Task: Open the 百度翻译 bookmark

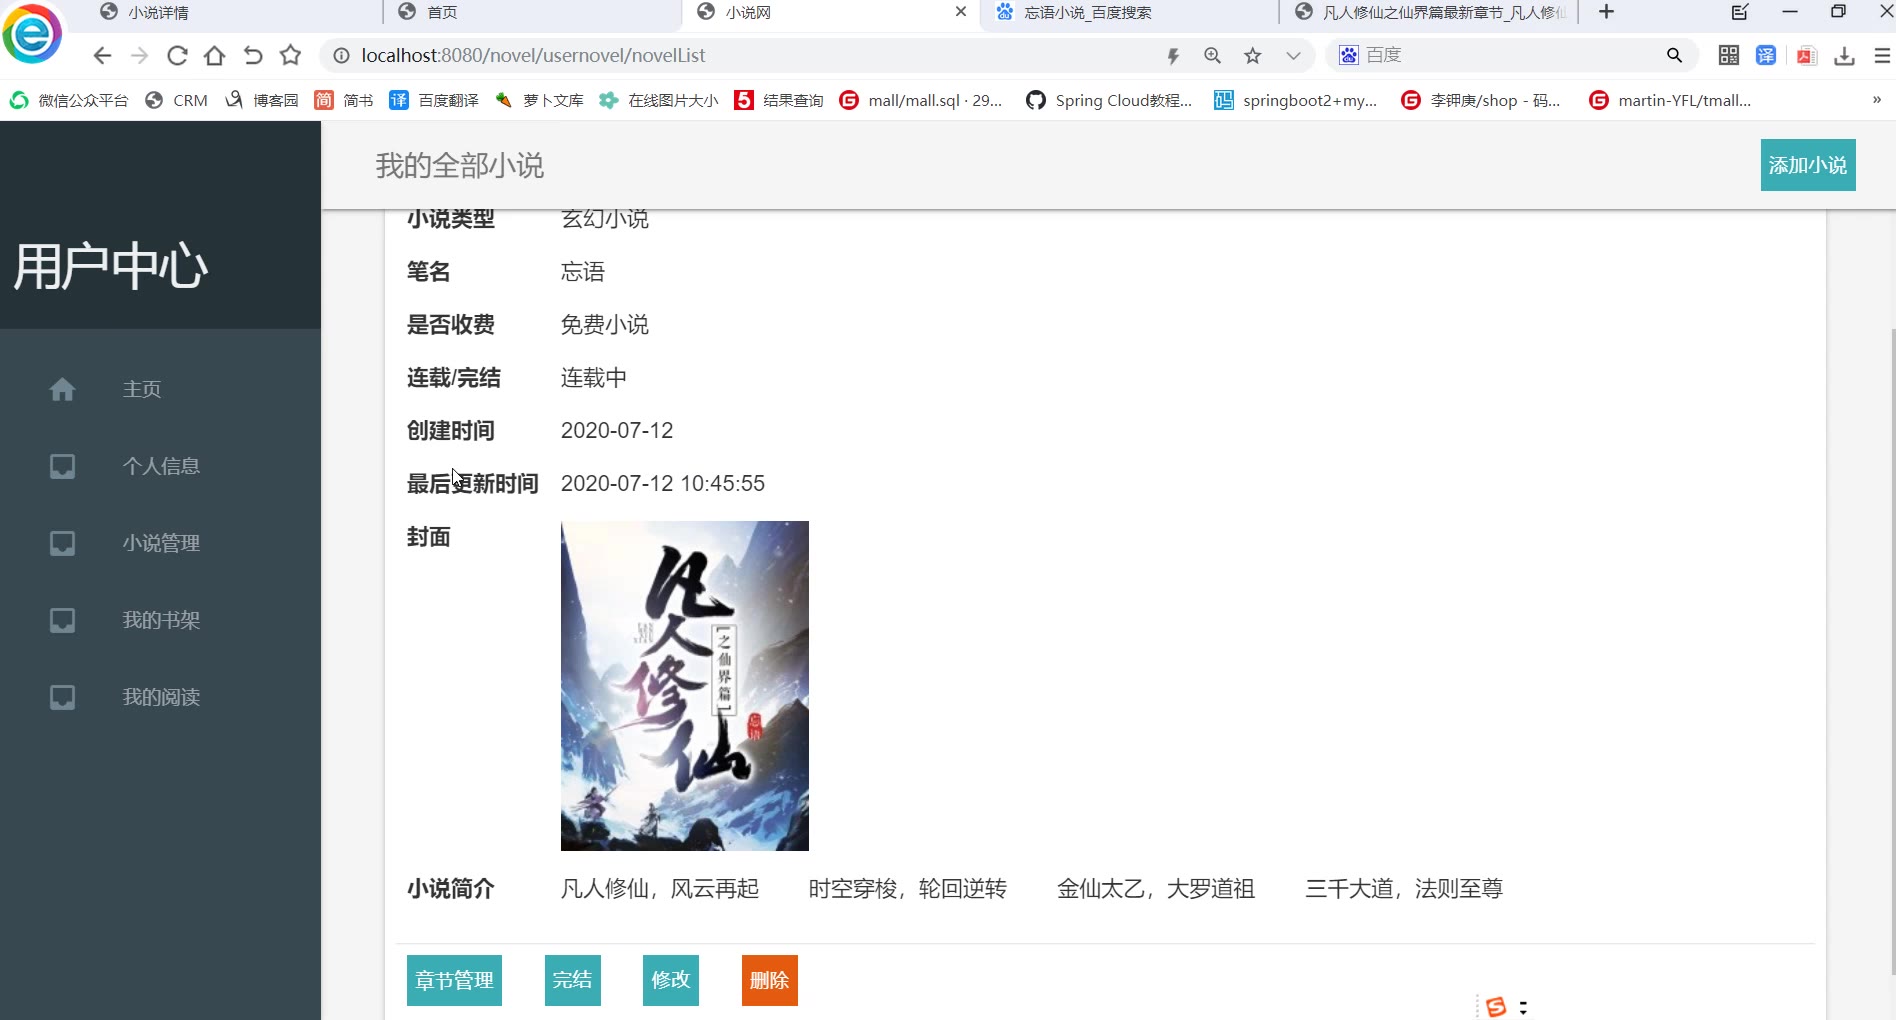Action: point(434,100)
